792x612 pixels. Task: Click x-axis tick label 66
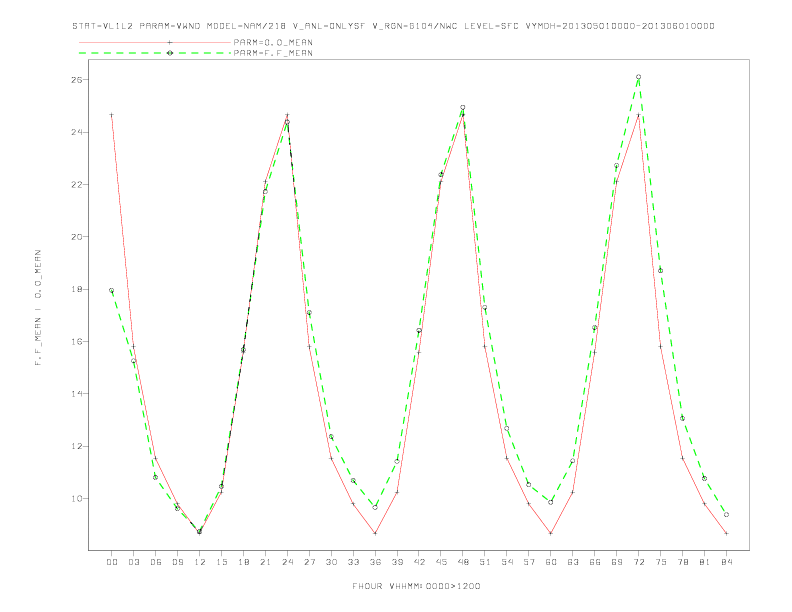tap(595, 562)
